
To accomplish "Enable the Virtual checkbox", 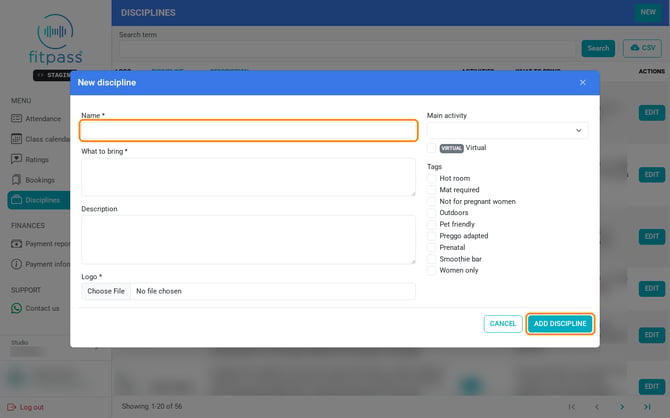I will [x=432, y=148].
